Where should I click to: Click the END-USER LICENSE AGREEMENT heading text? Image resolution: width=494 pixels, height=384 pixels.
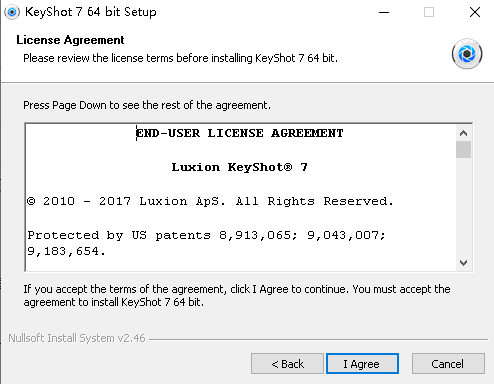[x=239, y=133]
